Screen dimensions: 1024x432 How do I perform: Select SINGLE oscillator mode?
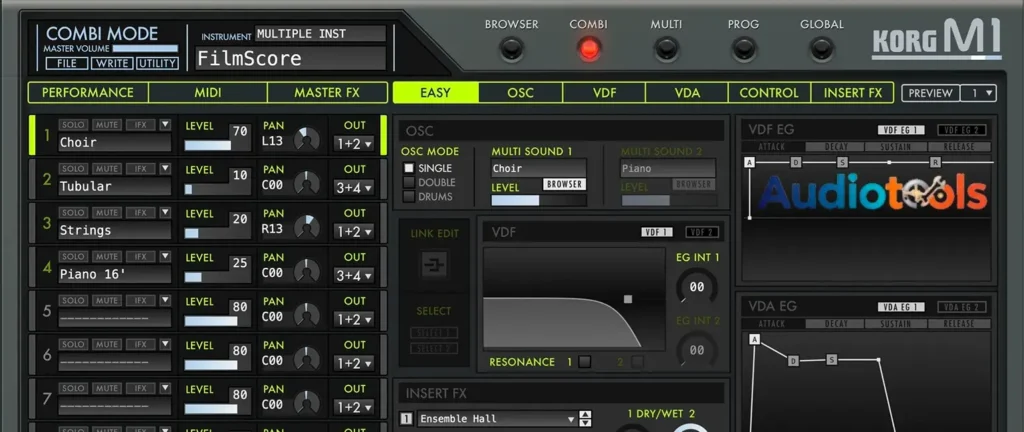coord(409,168)
